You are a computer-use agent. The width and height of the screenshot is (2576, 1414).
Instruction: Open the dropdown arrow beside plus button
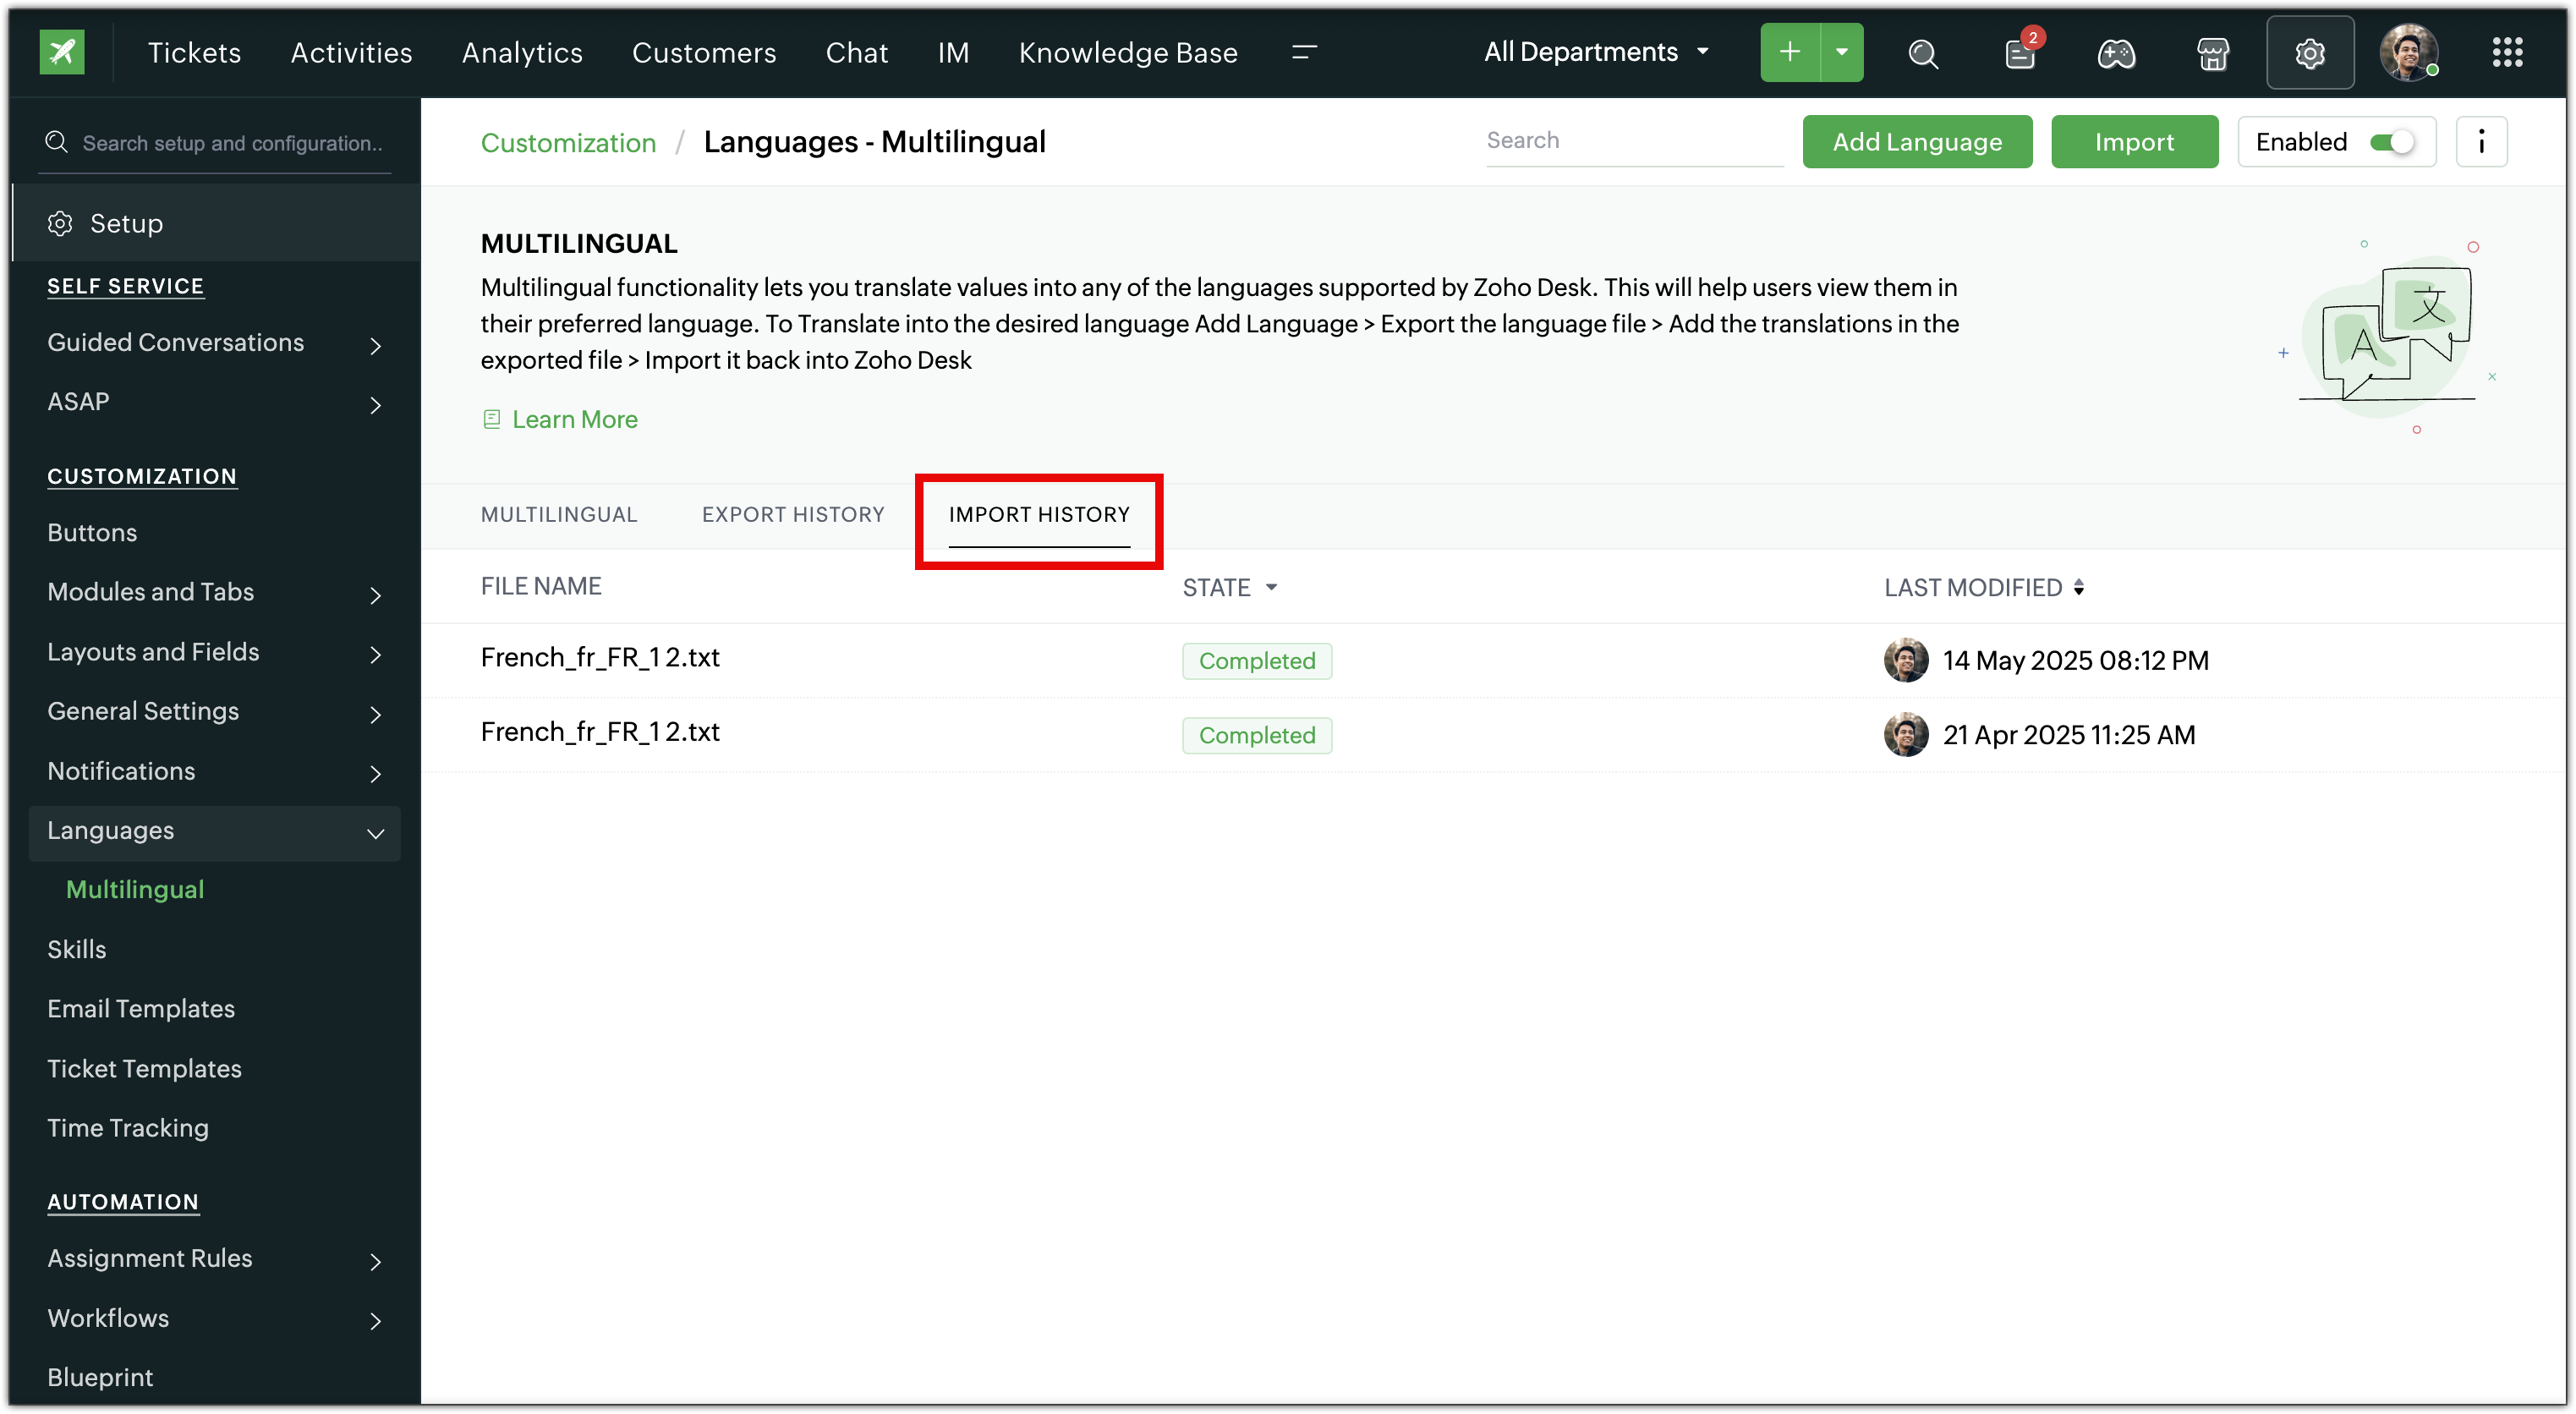coord(1841,52)
